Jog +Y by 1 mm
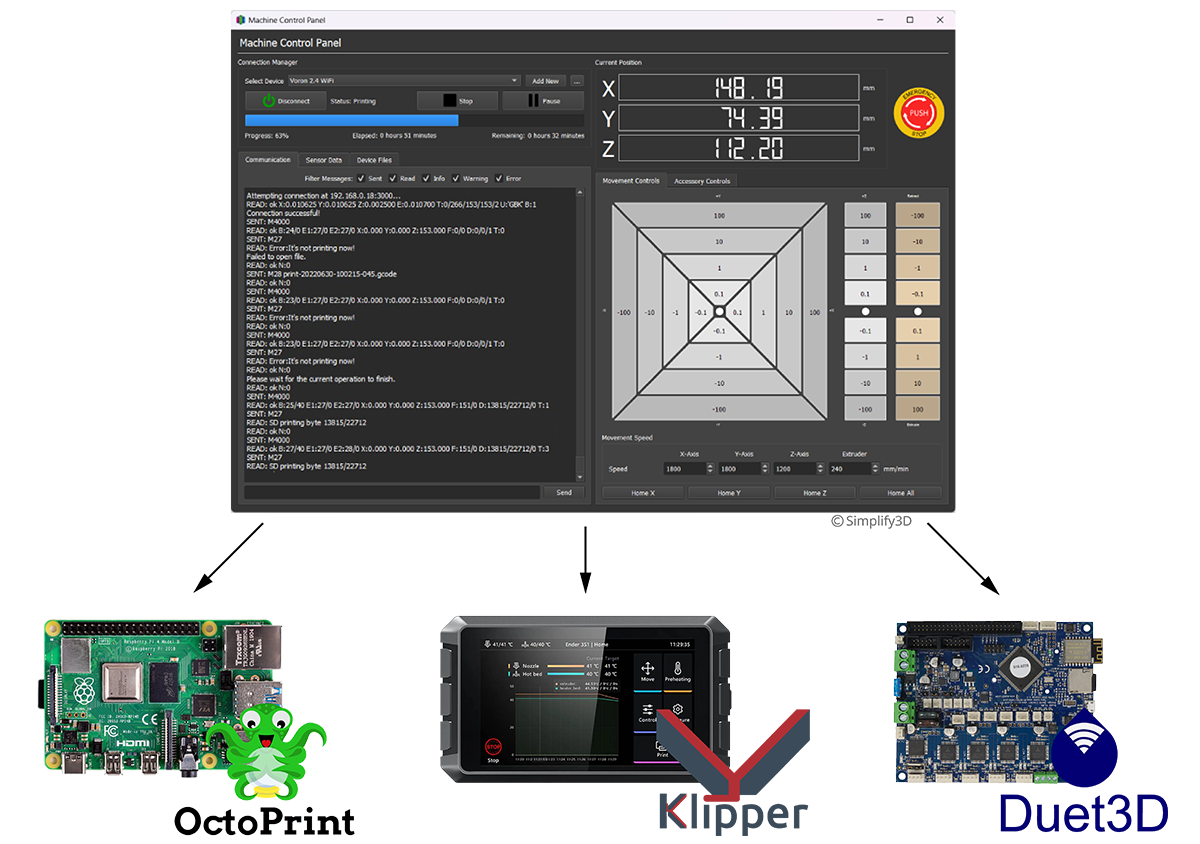This screenshot has height=844, width=1200. (x=719, y=268)
